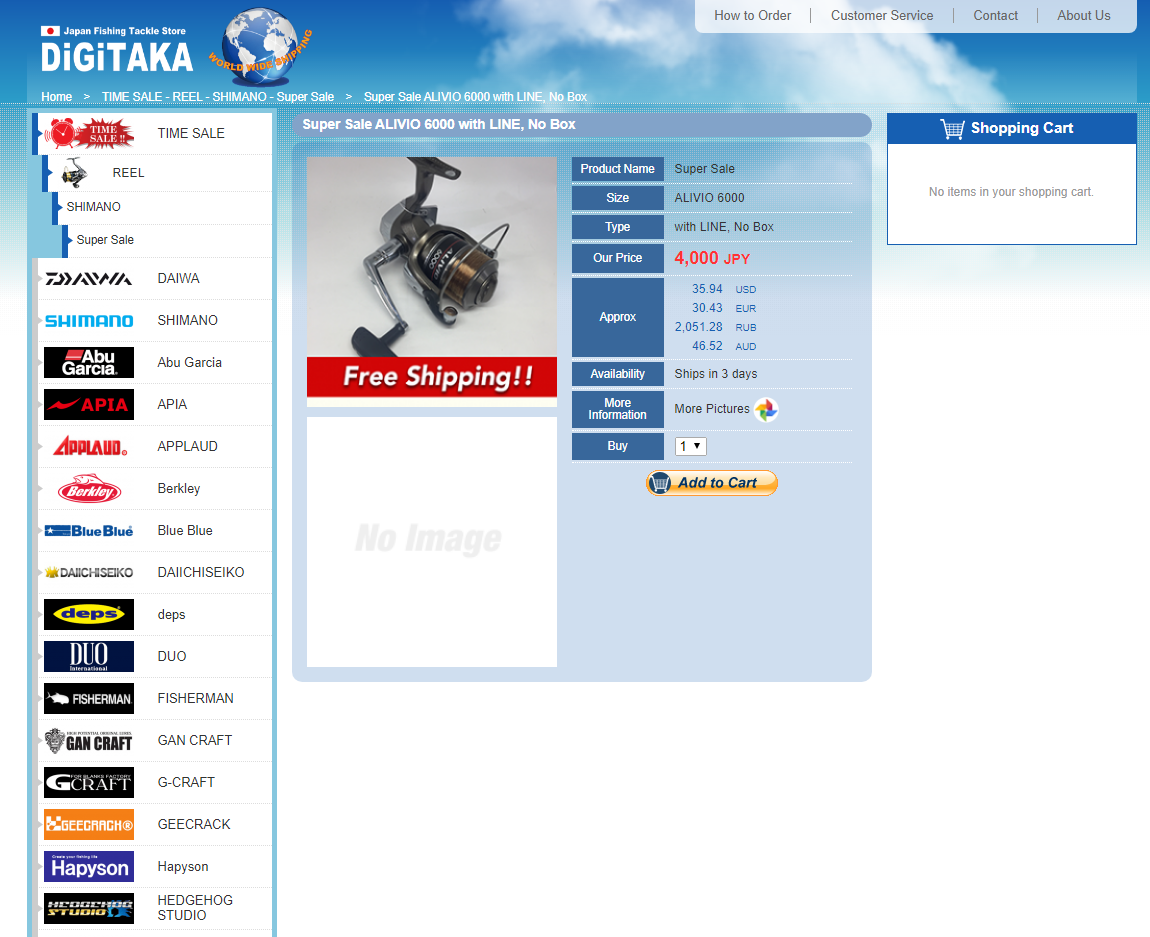Click the reel thumbnail icon in sidebar
This screenshot has width=1150, height=937.
click(73, 173)
